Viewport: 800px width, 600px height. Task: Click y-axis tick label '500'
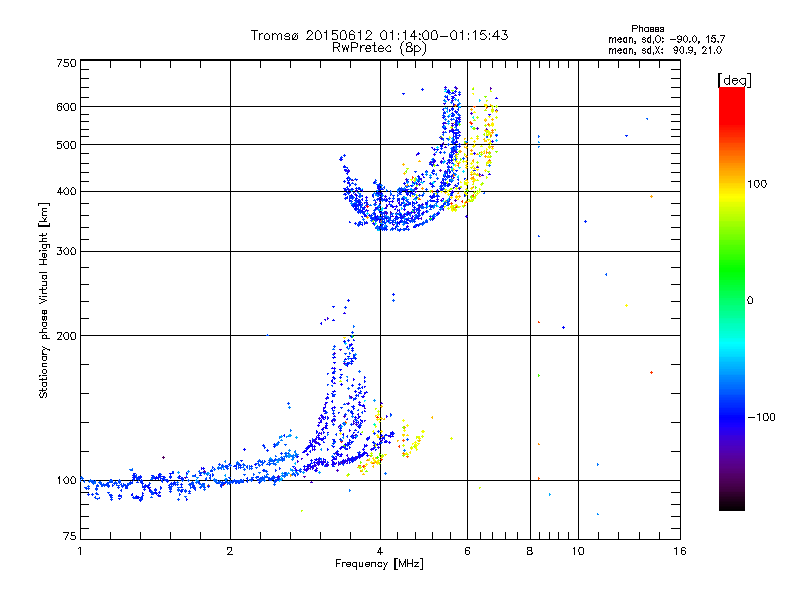(x=66, y=145)
